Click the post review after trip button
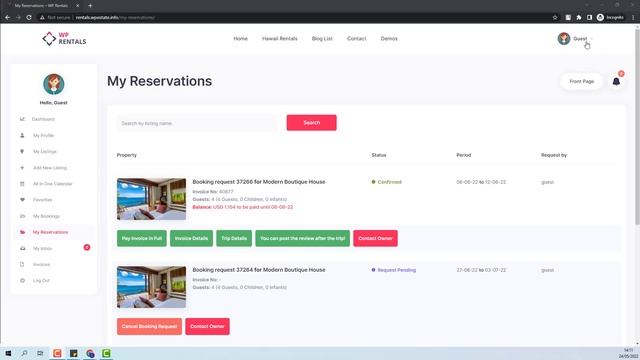This screenshot has width=640, height=360. (302, 238)
